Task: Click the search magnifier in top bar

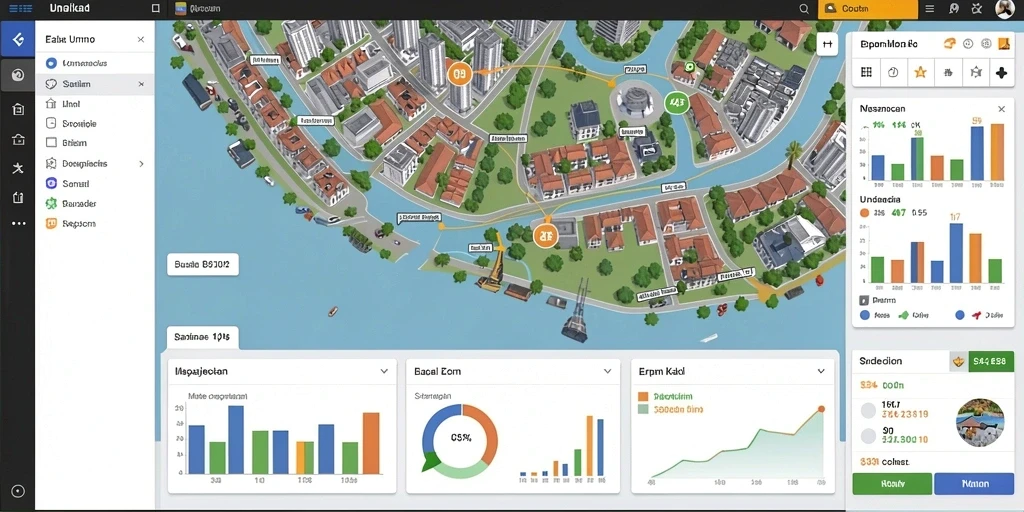Action: pos(804,8)
